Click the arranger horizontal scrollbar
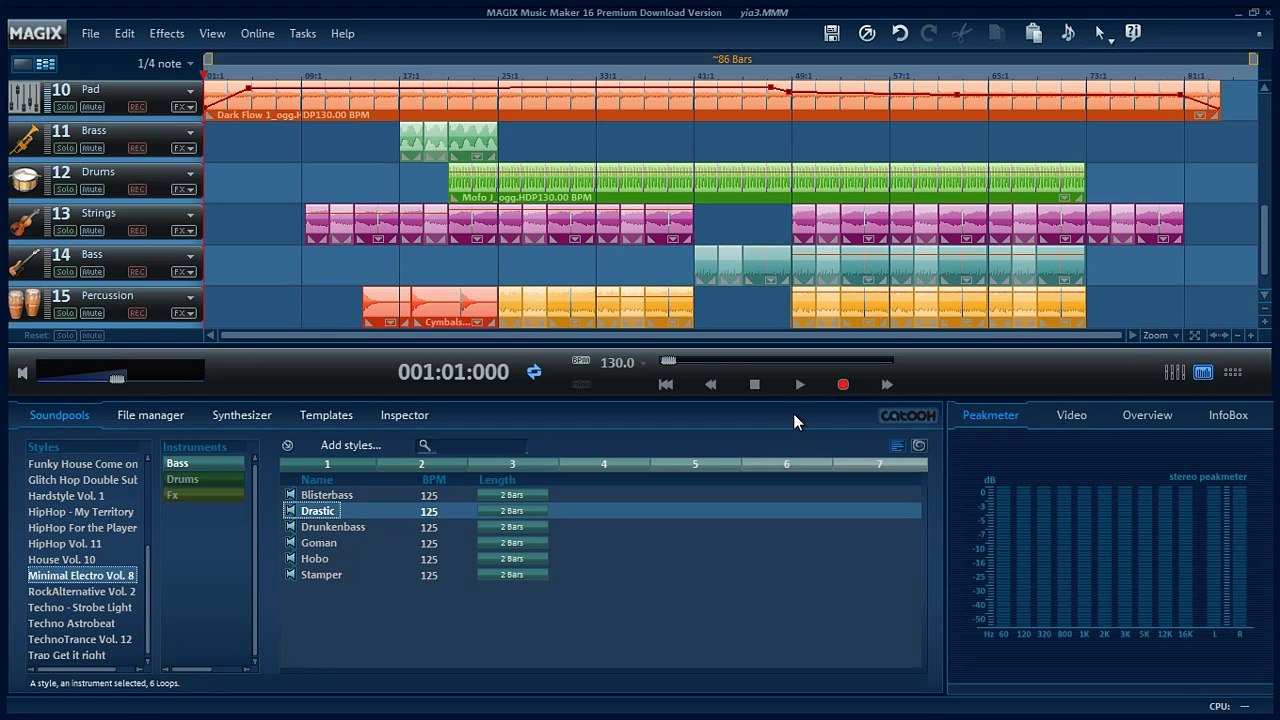 point(670,336)
